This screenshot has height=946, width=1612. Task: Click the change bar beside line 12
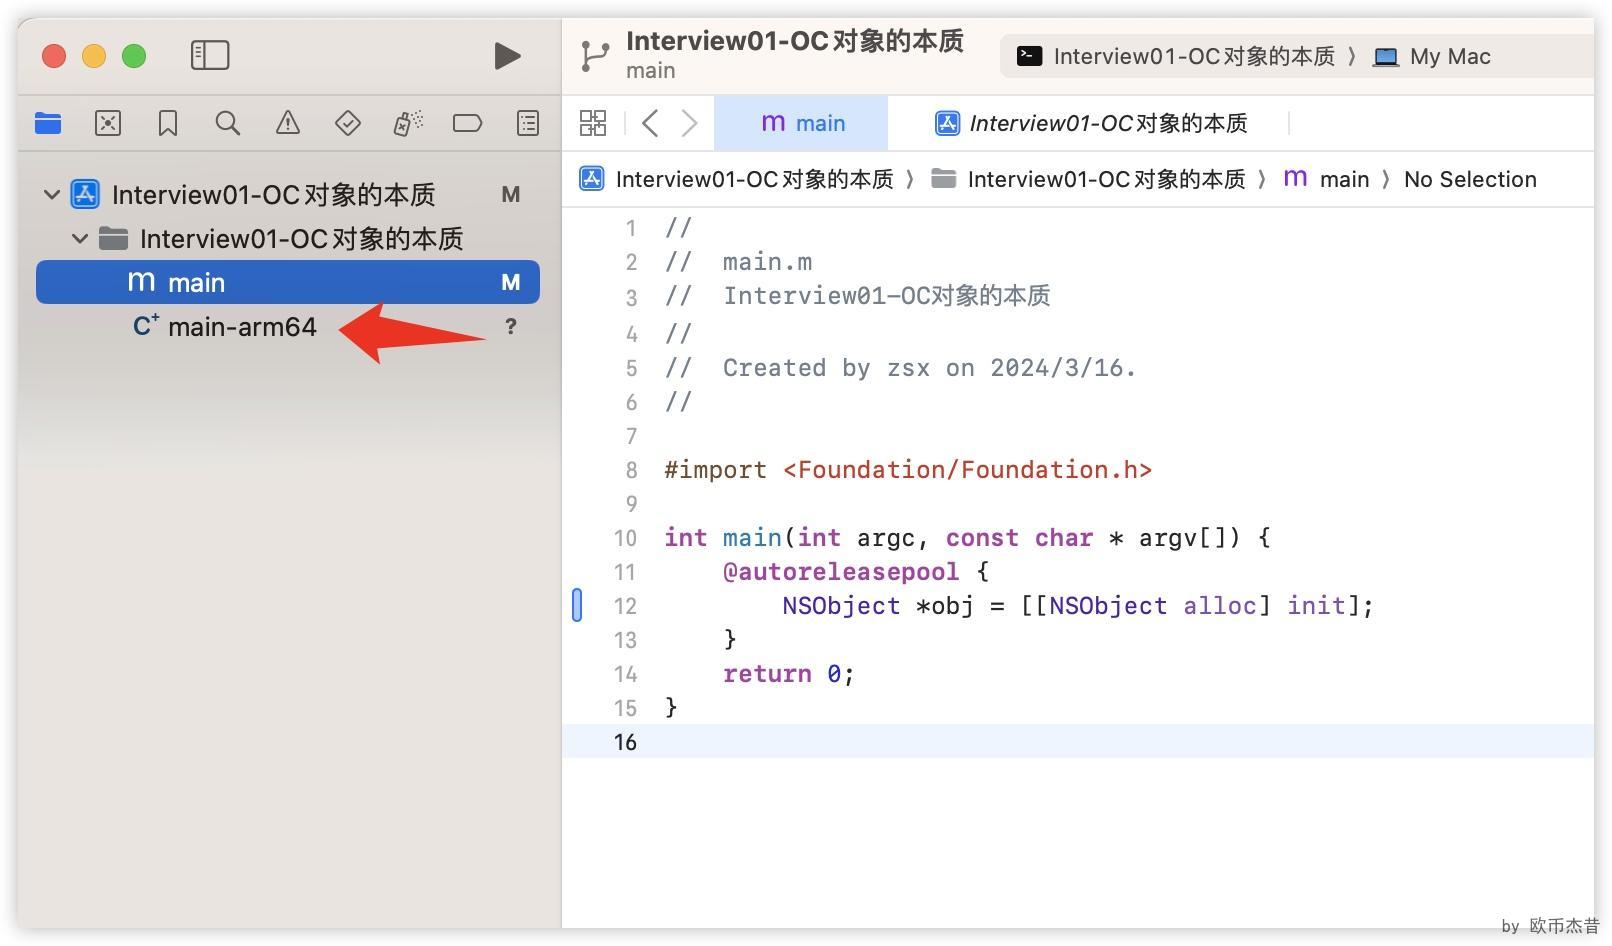click(577, 605)
